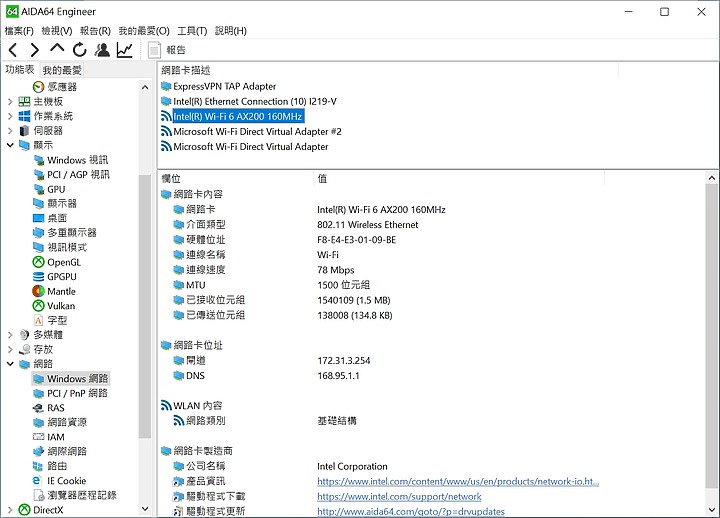Viewport: 720px width, 518px height.
Task: Expand the 多媒體 multimedia node
Action: [x=10, y=335]
